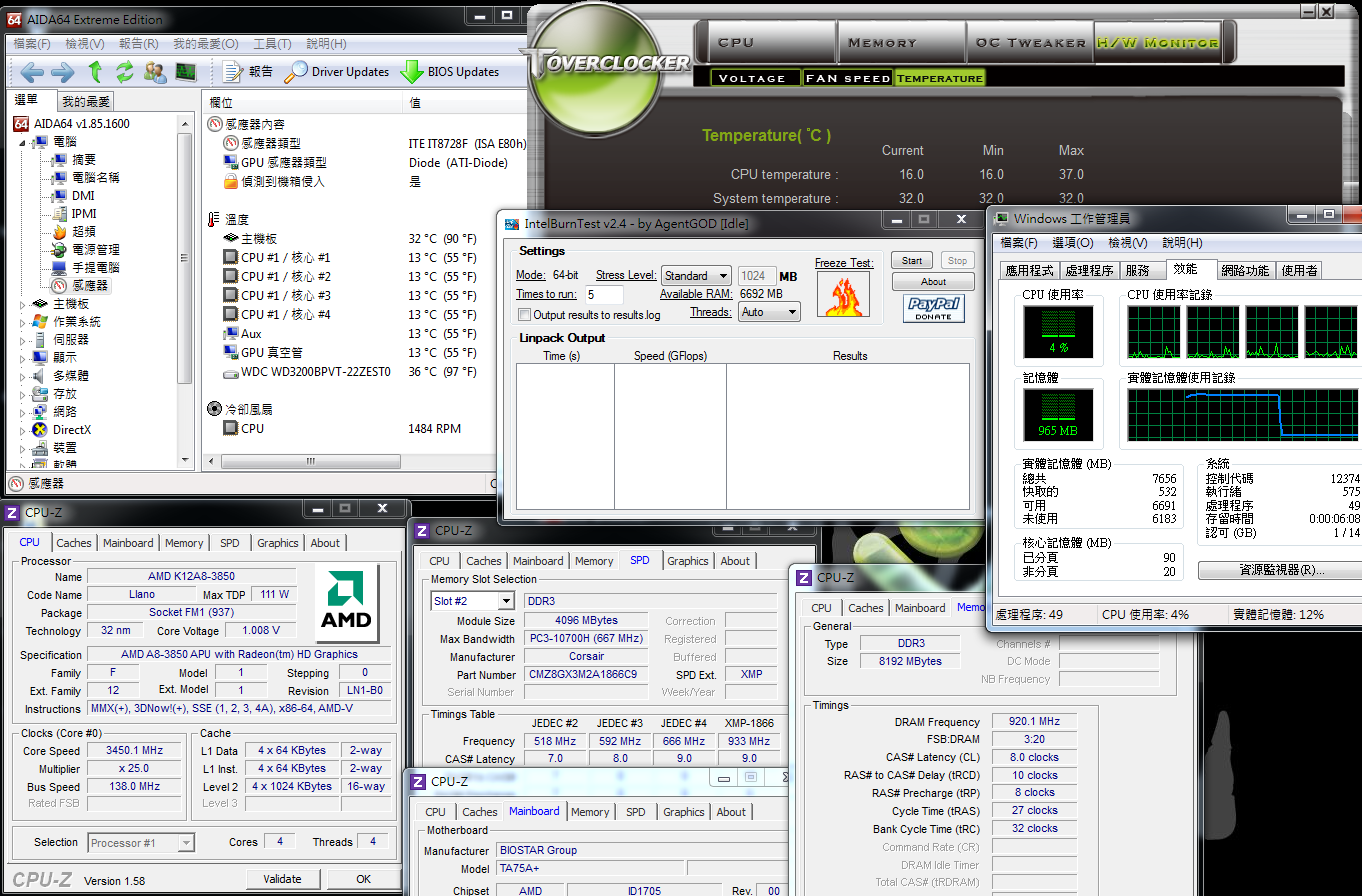Click the DirectX tree item icon
The height and width of the screenshot is (896, 1362).
(39, 430)
